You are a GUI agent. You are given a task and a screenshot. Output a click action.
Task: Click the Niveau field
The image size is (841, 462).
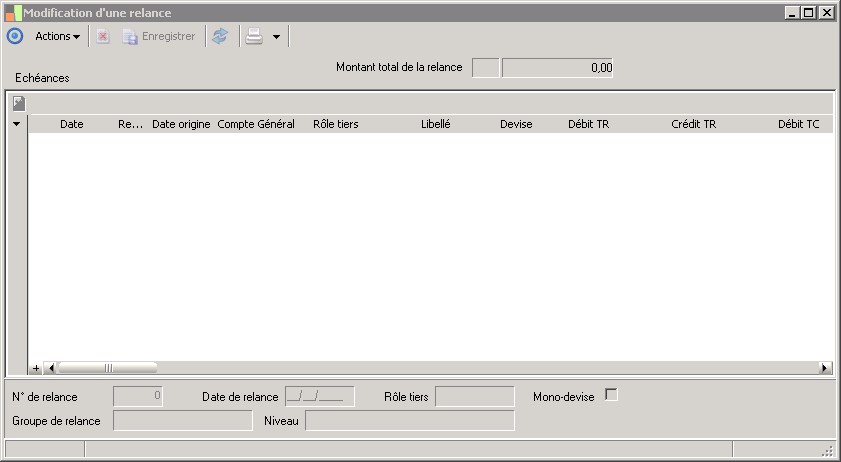(410, 421)
